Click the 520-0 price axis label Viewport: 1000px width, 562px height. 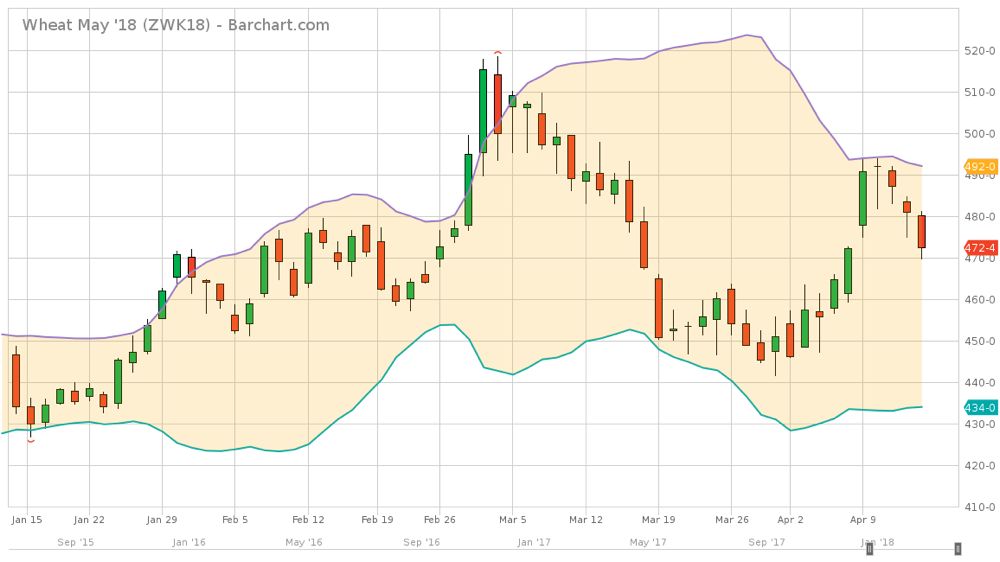(x=980, y=50)
